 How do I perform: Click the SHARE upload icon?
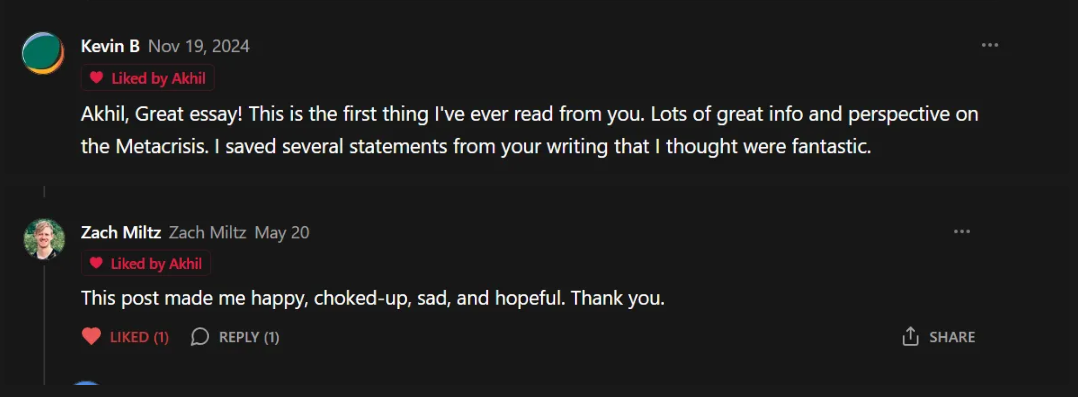tap(910, 336)
